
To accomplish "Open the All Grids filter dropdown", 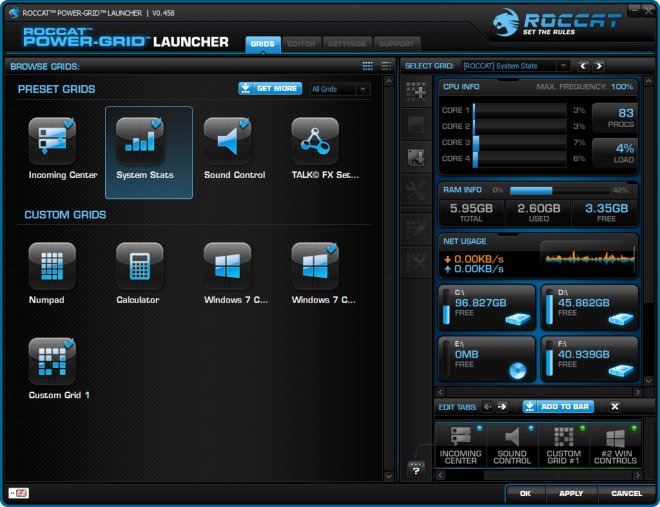I will point(340,89).
